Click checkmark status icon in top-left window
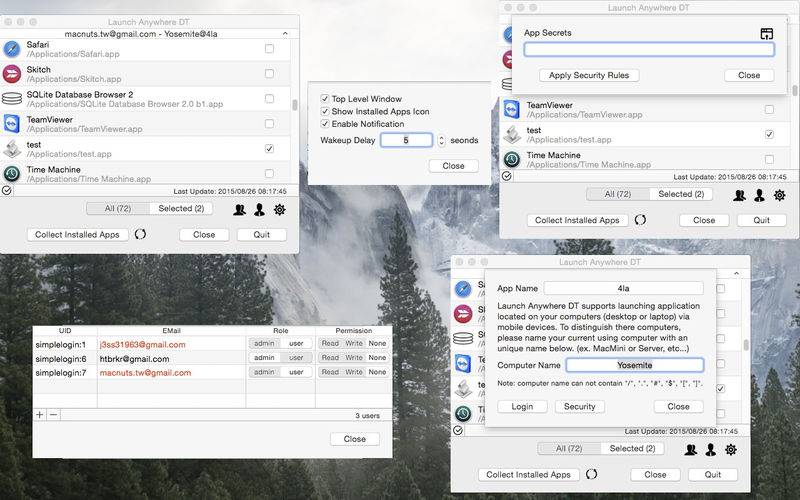This screenshot has width=800, height=500. pyautogui.click(x=7, y=190)
